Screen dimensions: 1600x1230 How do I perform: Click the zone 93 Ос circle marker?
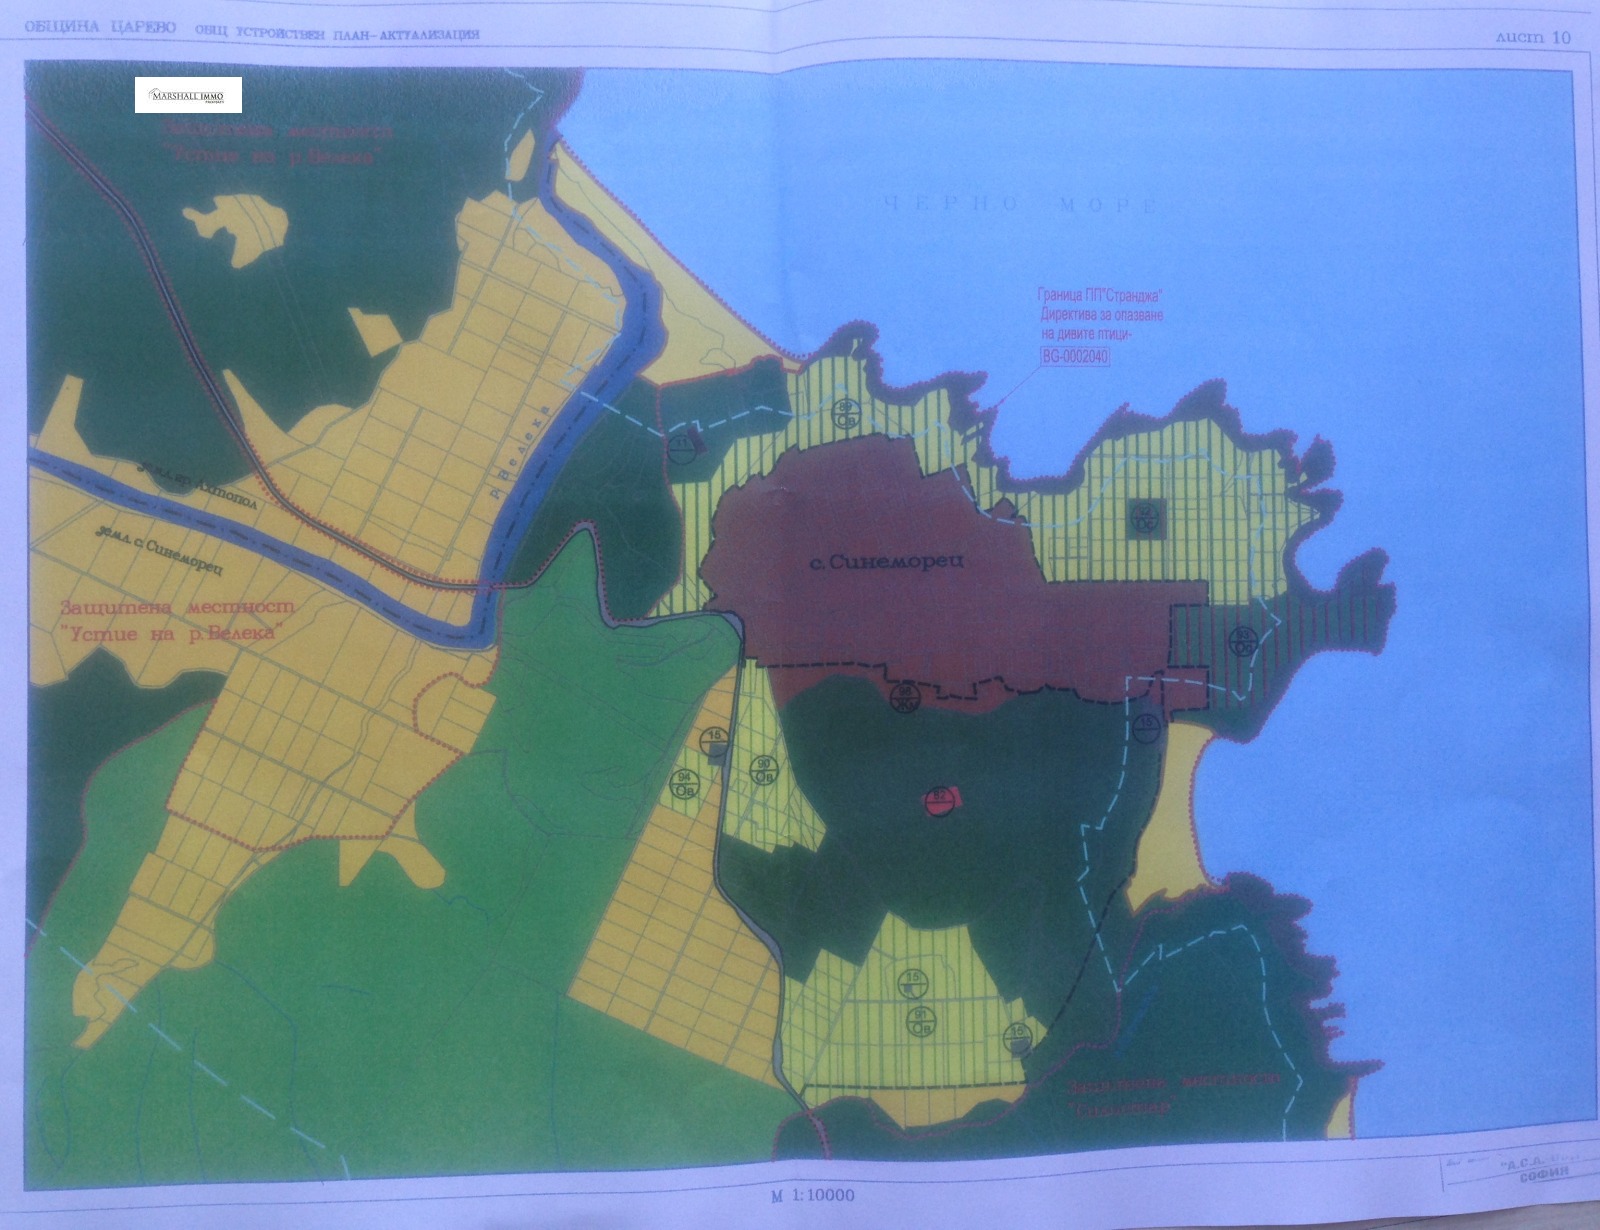click(x=1243, y=641)
